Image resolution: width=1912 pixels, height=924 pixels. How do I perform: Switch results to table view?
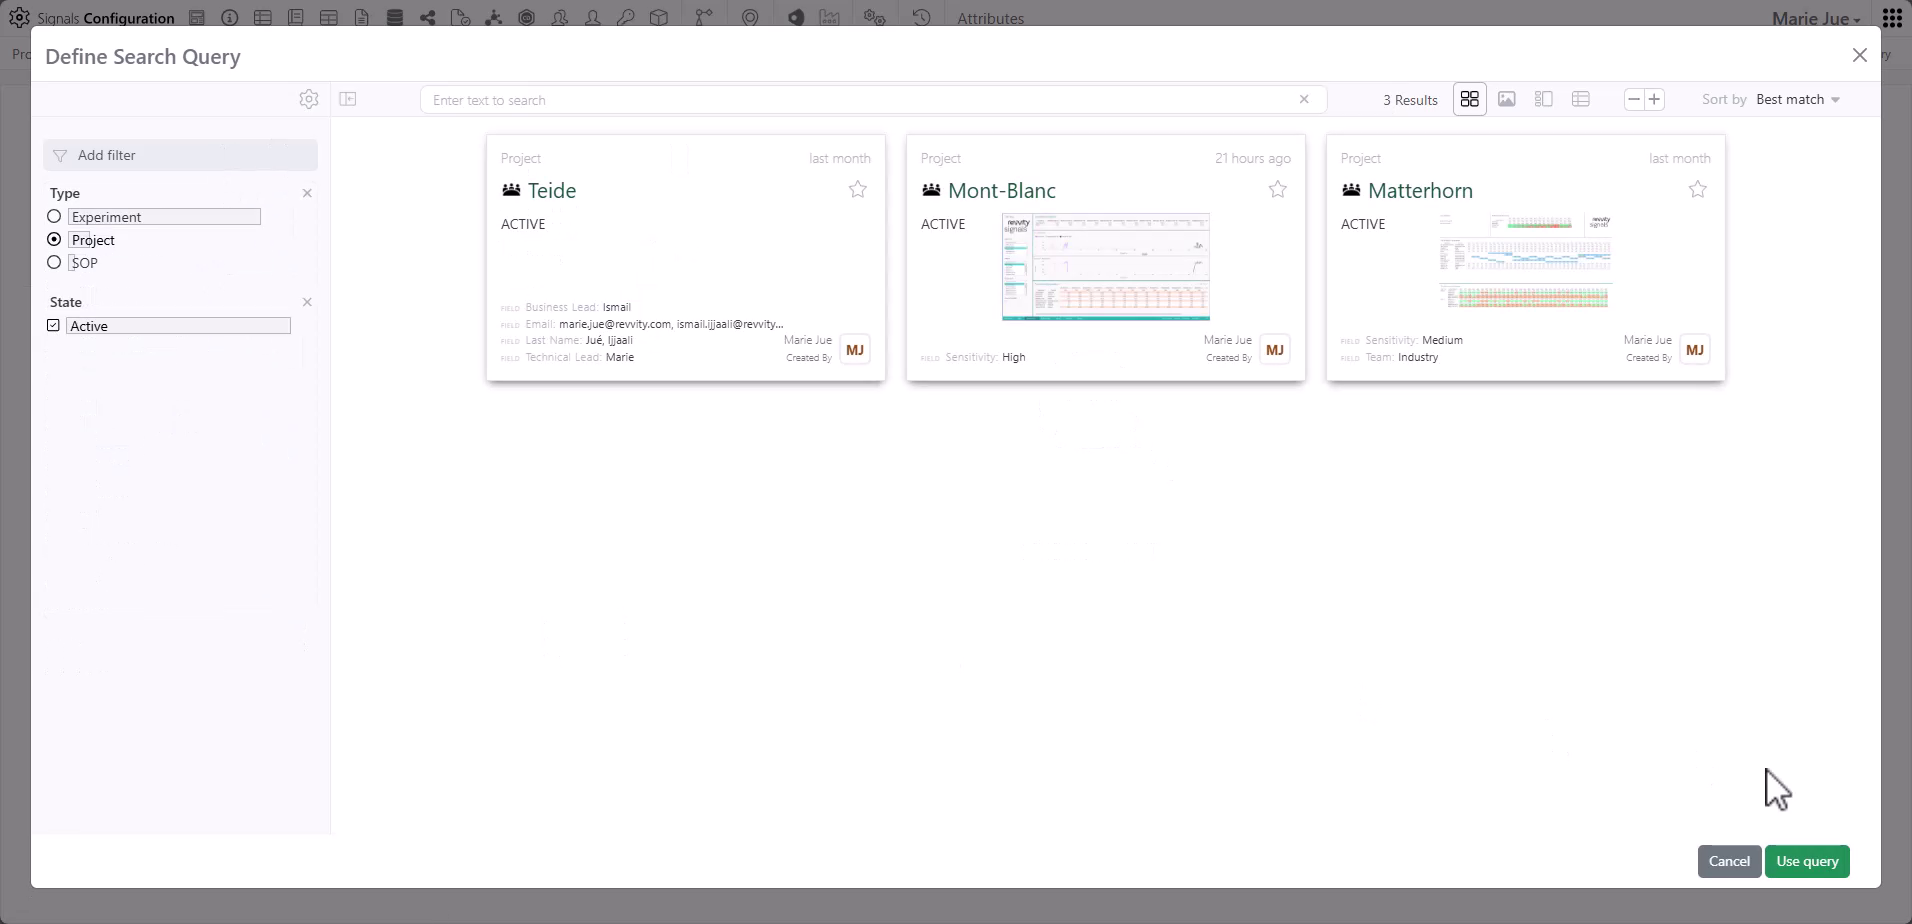(1580, 99)
